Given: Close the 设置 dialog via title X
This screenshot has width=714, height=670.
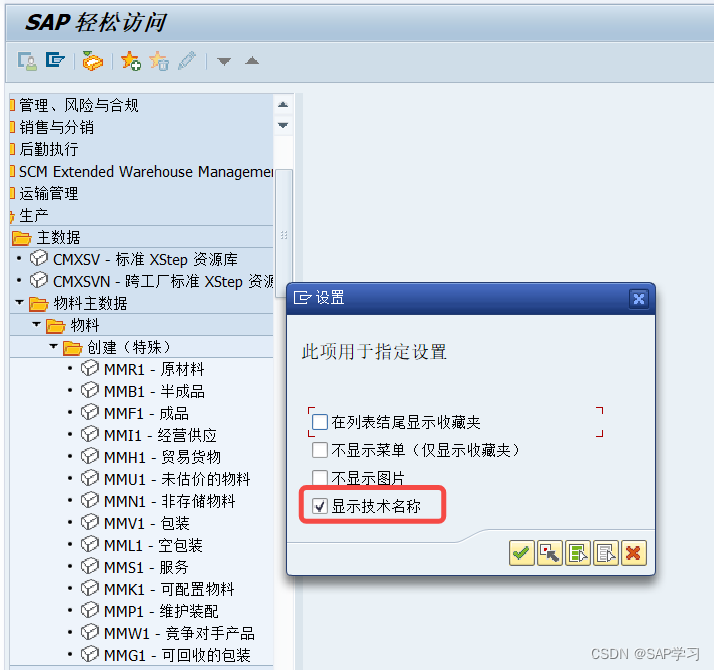Looking at the screenshot, I should 639,299.
